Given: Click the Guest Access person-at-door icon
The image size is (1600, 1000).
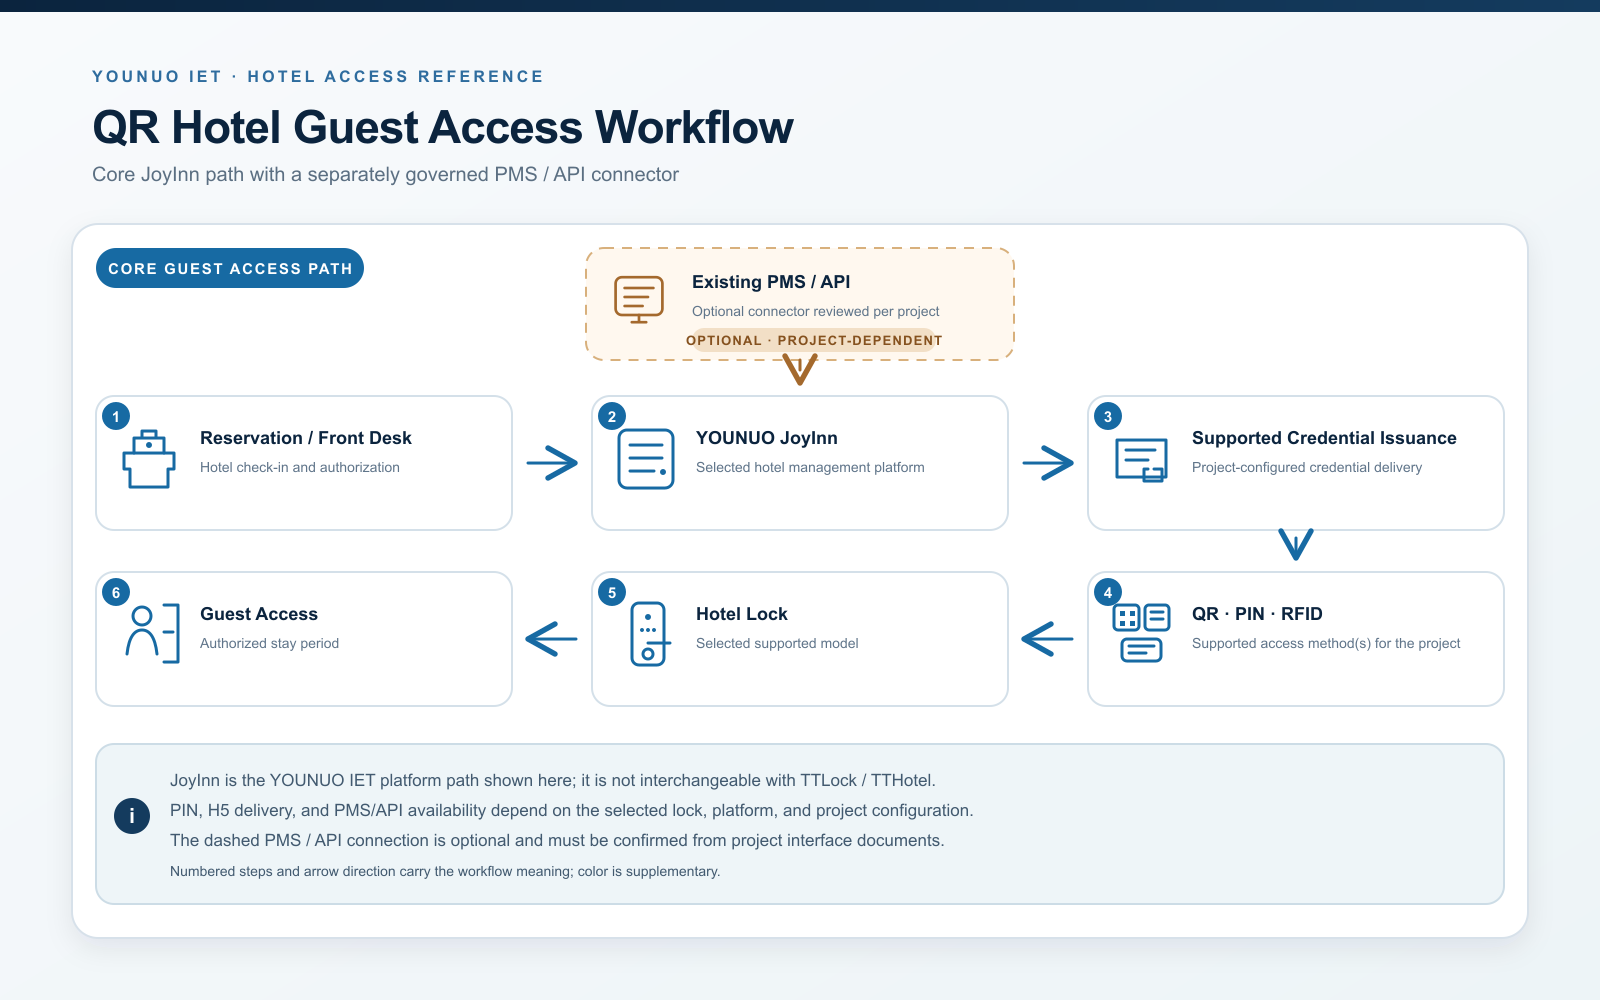Looking at the screenshot, I should pos(152,633).
